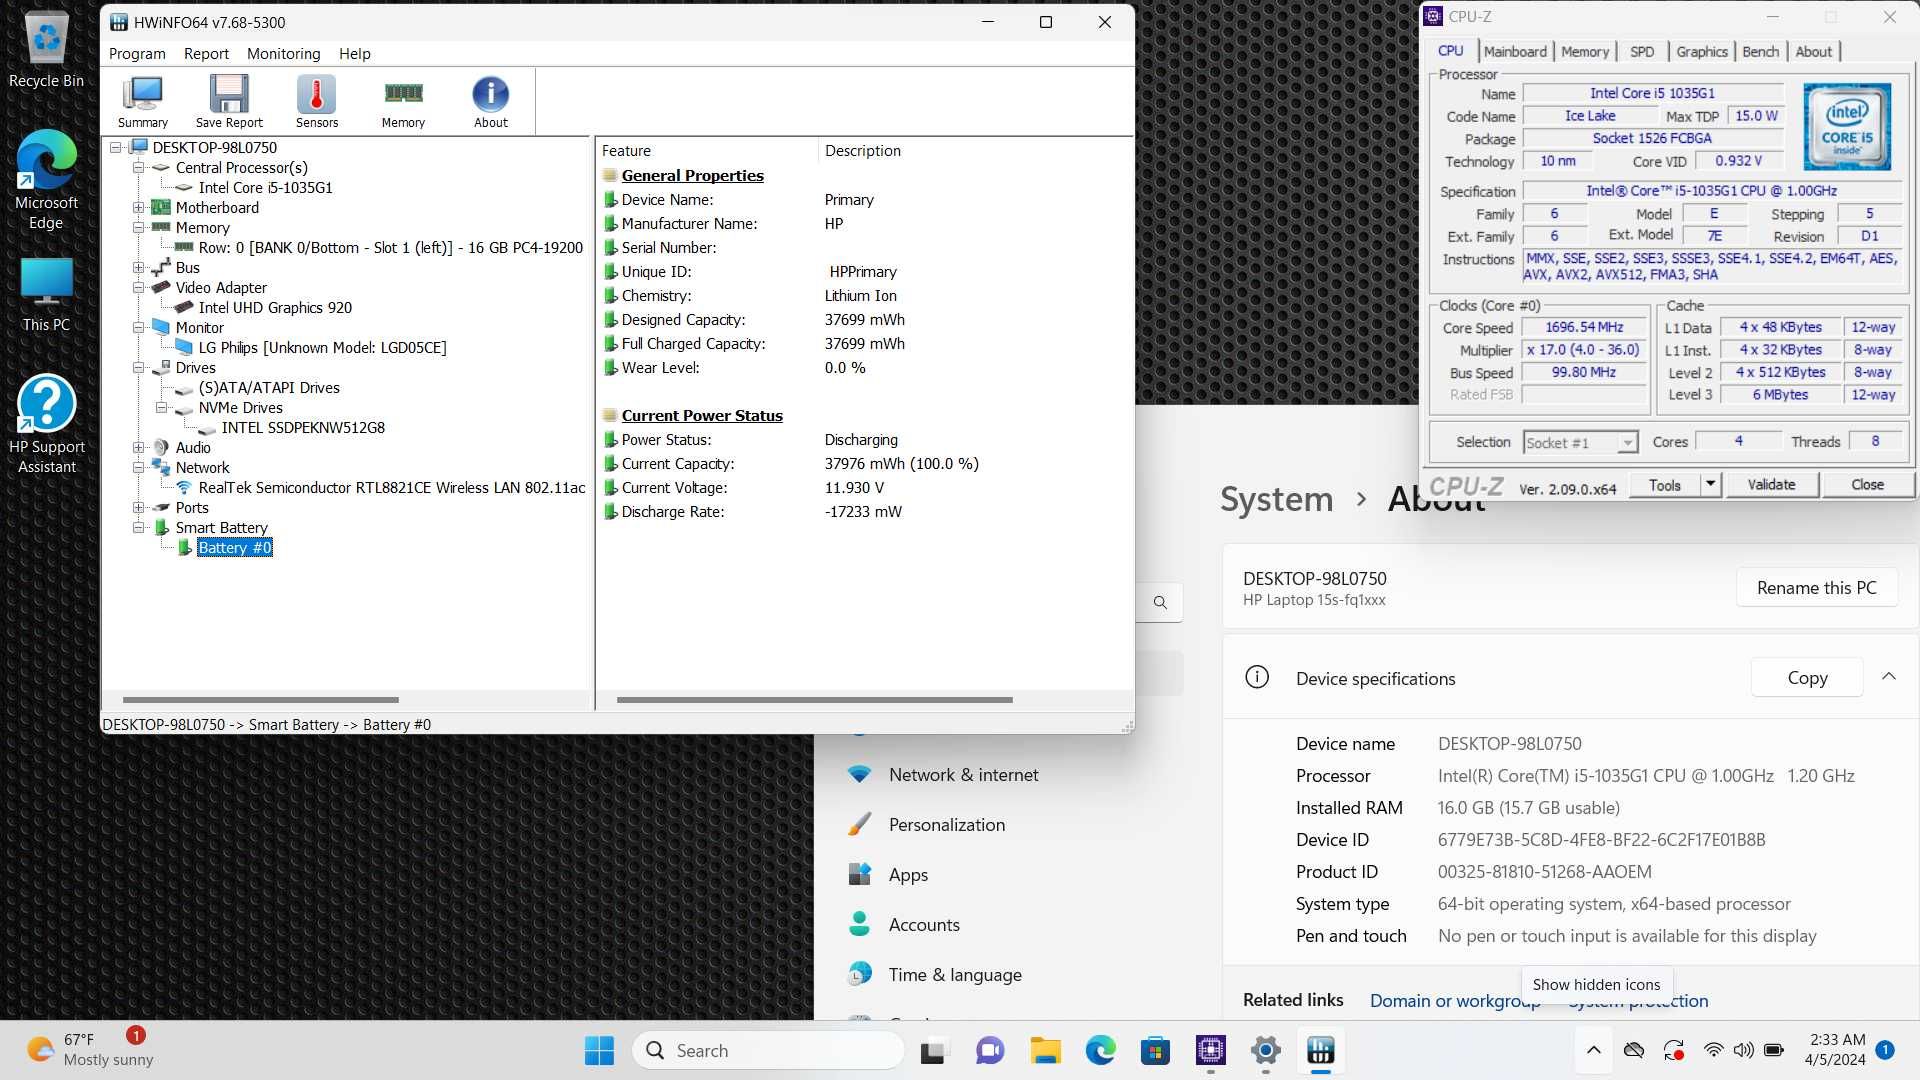Open Apps settings category
This screenshot has width=1920, height=1080.
click(907, 875)
